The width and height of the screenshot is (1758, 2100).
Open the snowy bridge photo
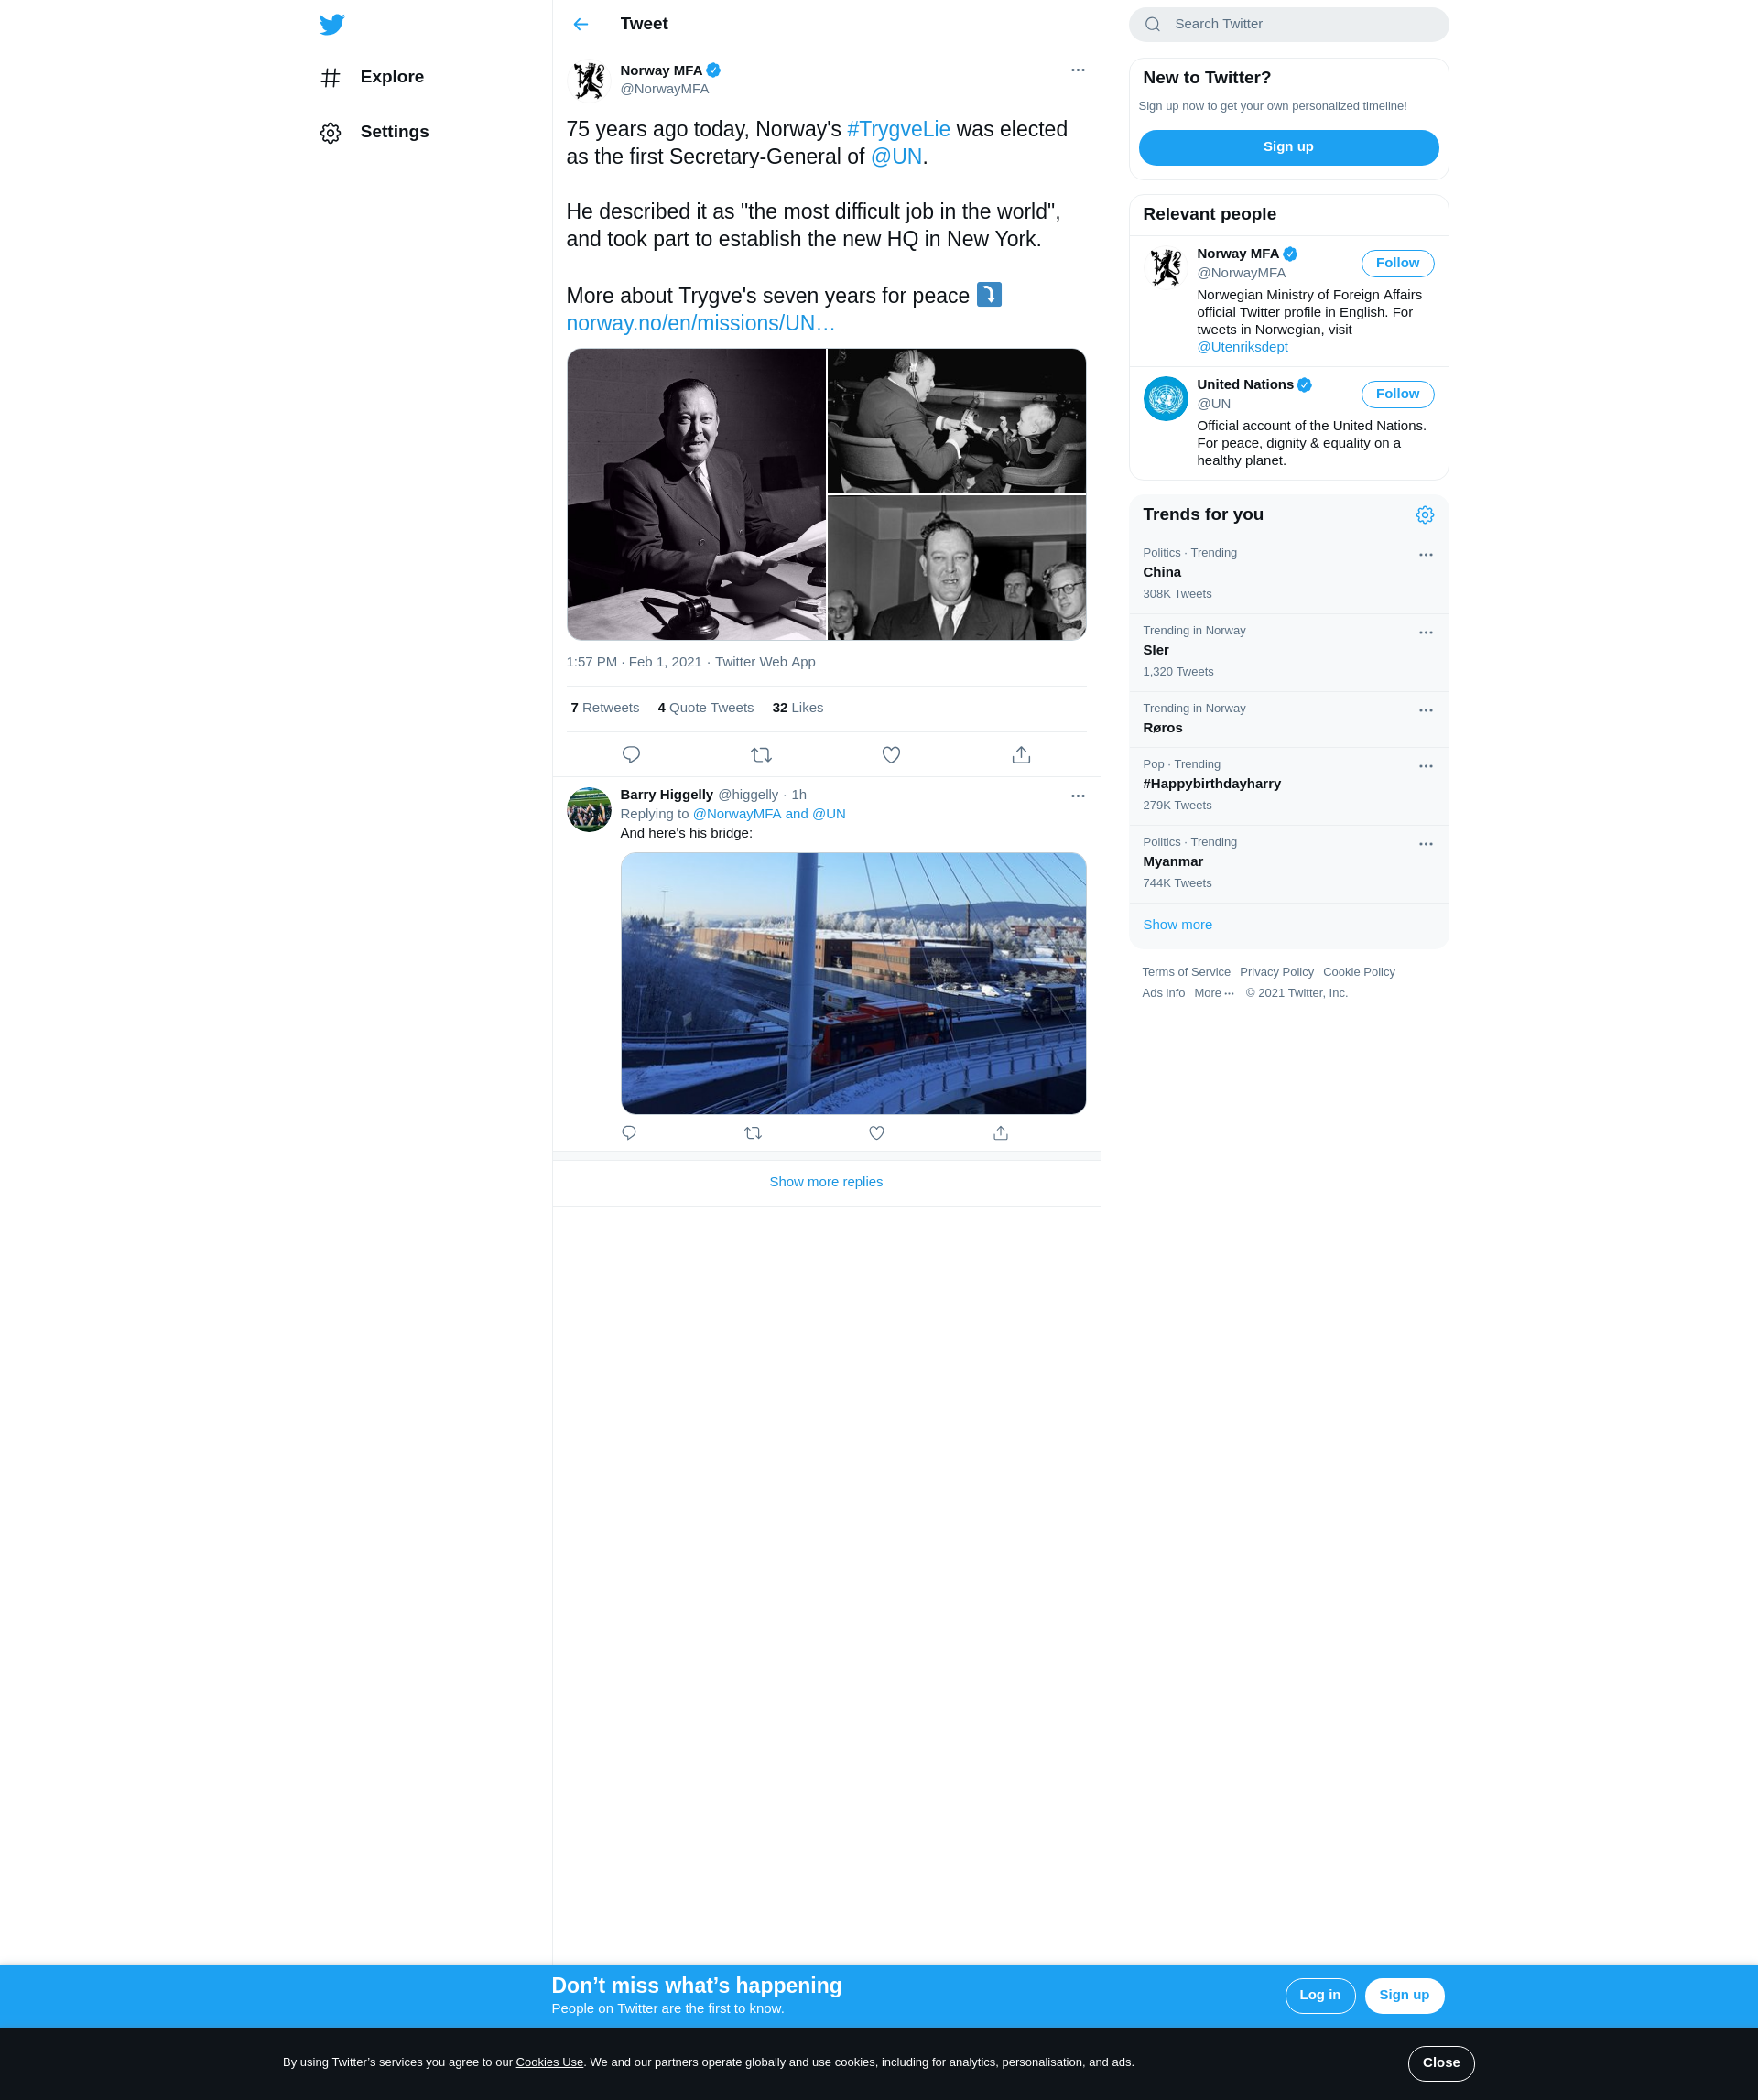tap(853, 983)
